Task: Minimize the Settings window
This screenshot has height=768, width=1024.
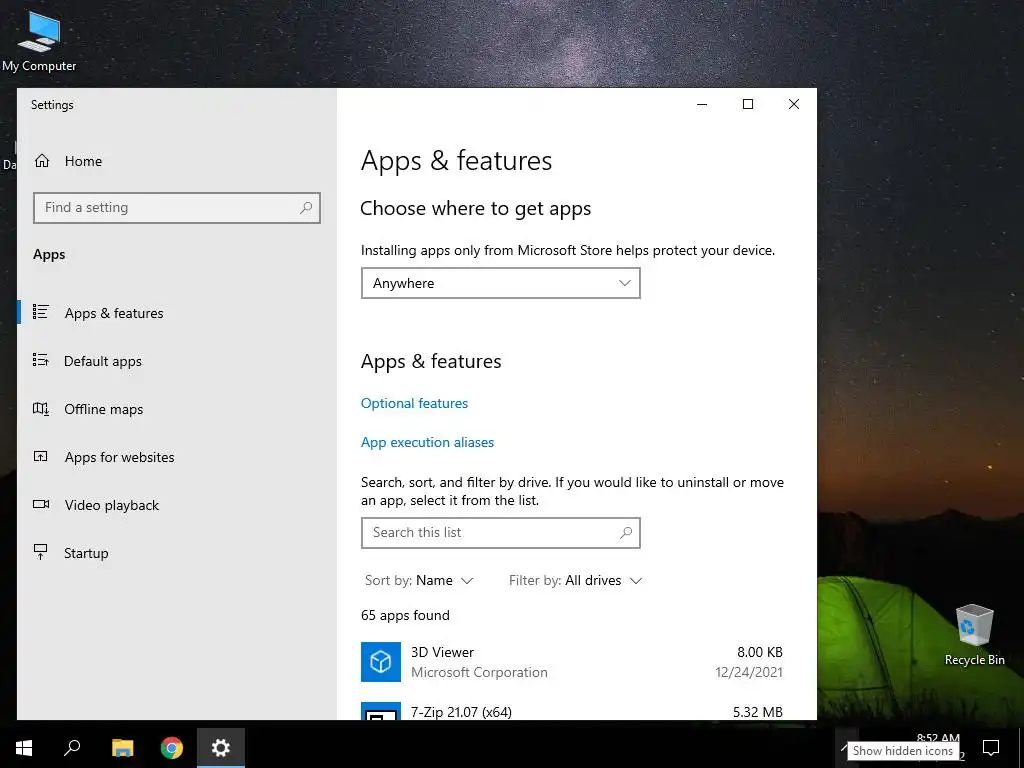Action: (x=702, y=104)
